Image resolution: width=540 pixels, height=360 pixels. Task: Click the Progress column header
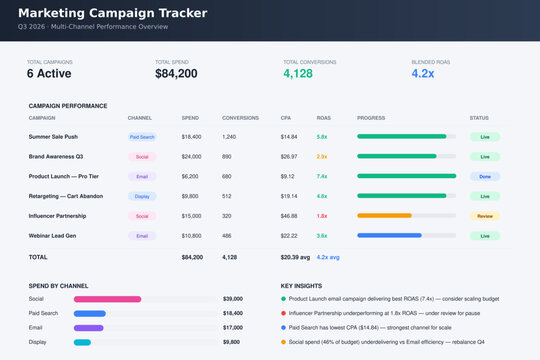[371, 118]
